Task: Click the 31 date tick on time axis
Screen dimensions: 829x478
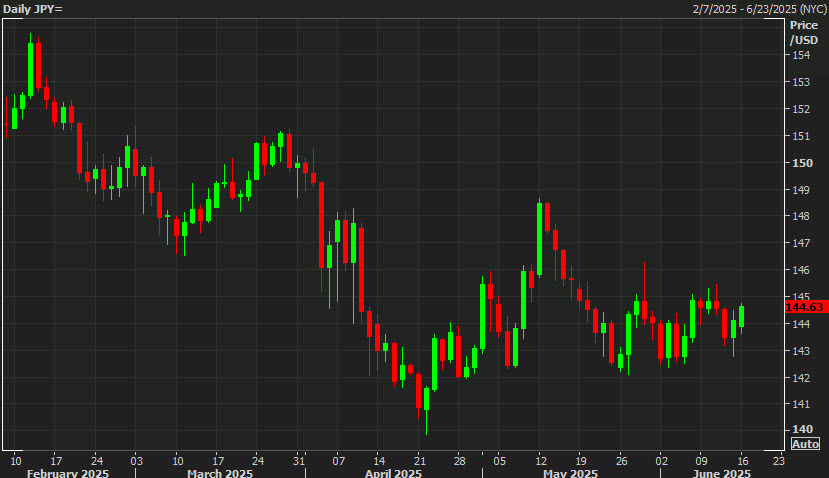Action: click(299, 461)
